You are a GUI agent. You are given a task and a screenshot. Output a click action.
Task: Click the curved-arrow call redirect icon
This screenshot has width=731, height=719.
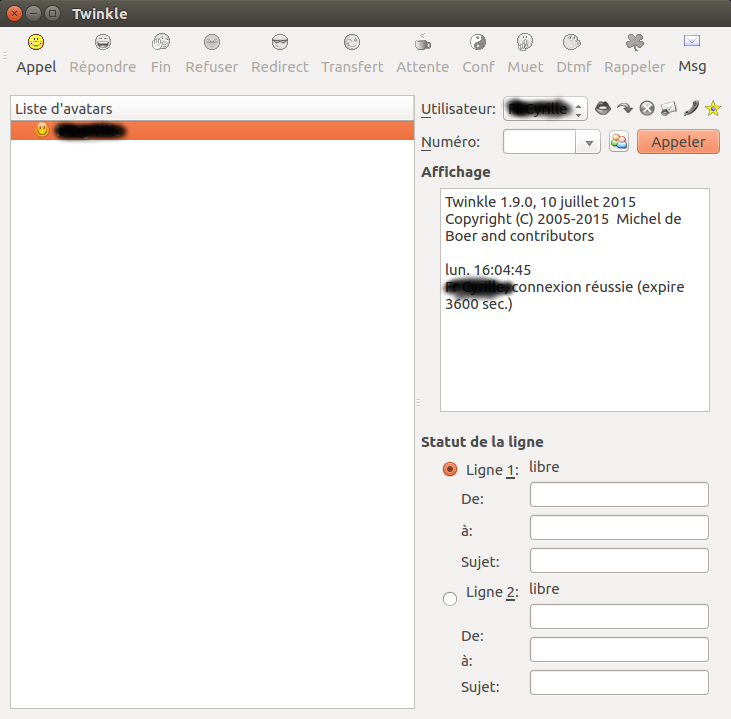tap(625, 109)
